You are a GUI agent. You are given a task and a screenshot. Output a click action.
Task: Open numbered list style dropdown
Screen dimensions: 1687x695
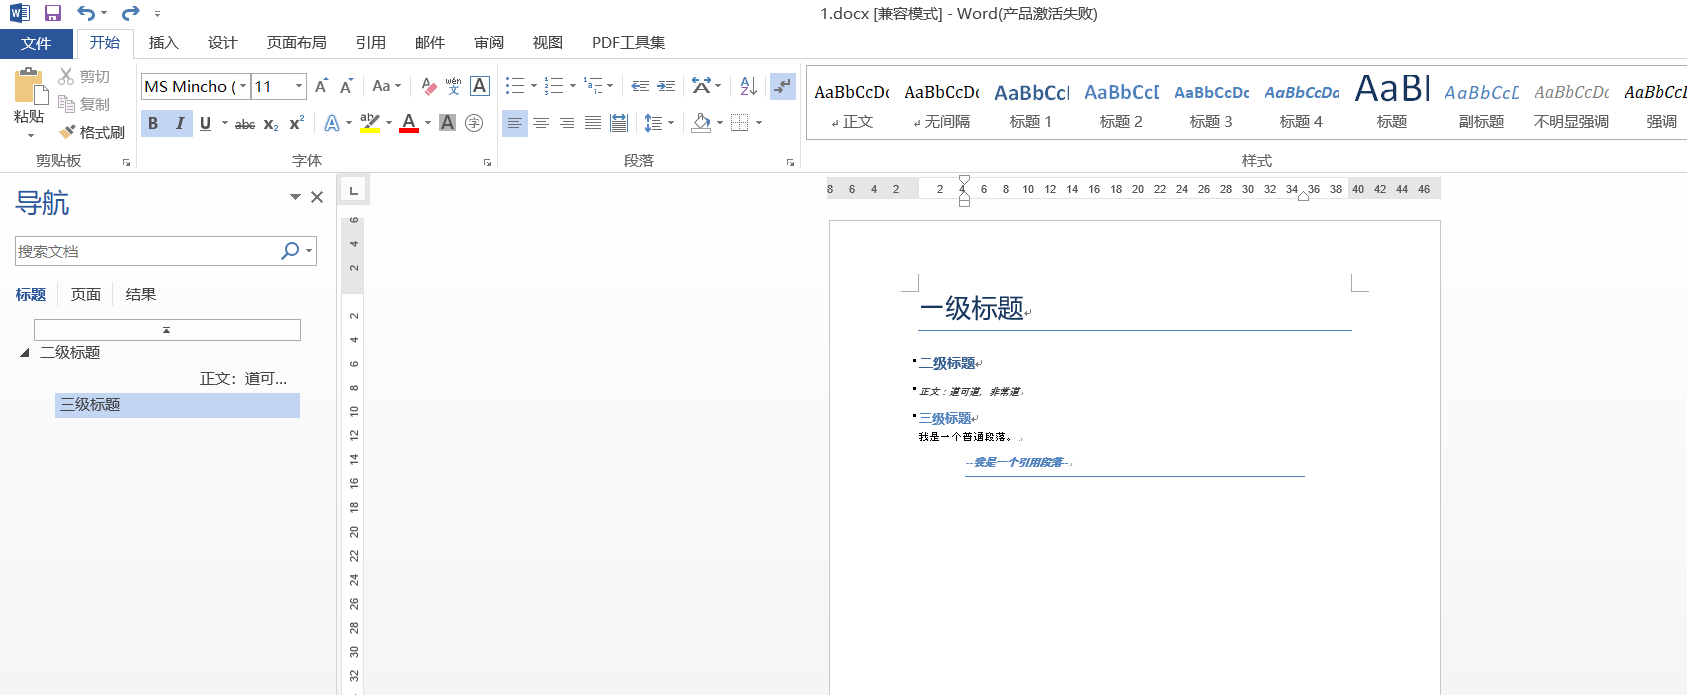(573, 86)
